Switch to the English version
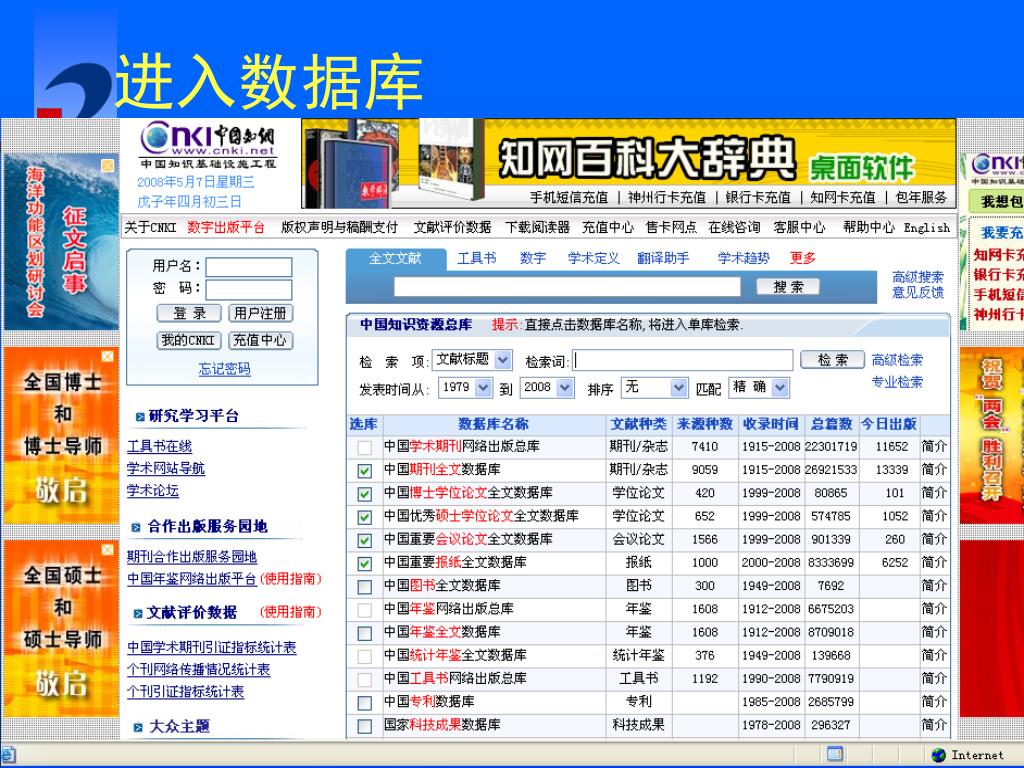Image resolution: width=1024 pixels, height=768 pixels. click(926, 227)
